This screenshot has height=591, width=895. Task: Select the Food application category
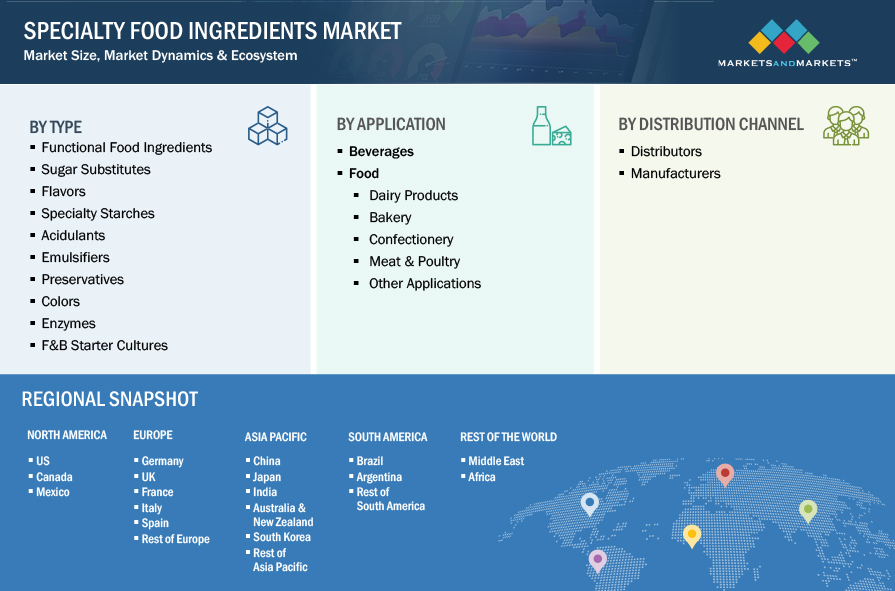(x=364, y=174)
